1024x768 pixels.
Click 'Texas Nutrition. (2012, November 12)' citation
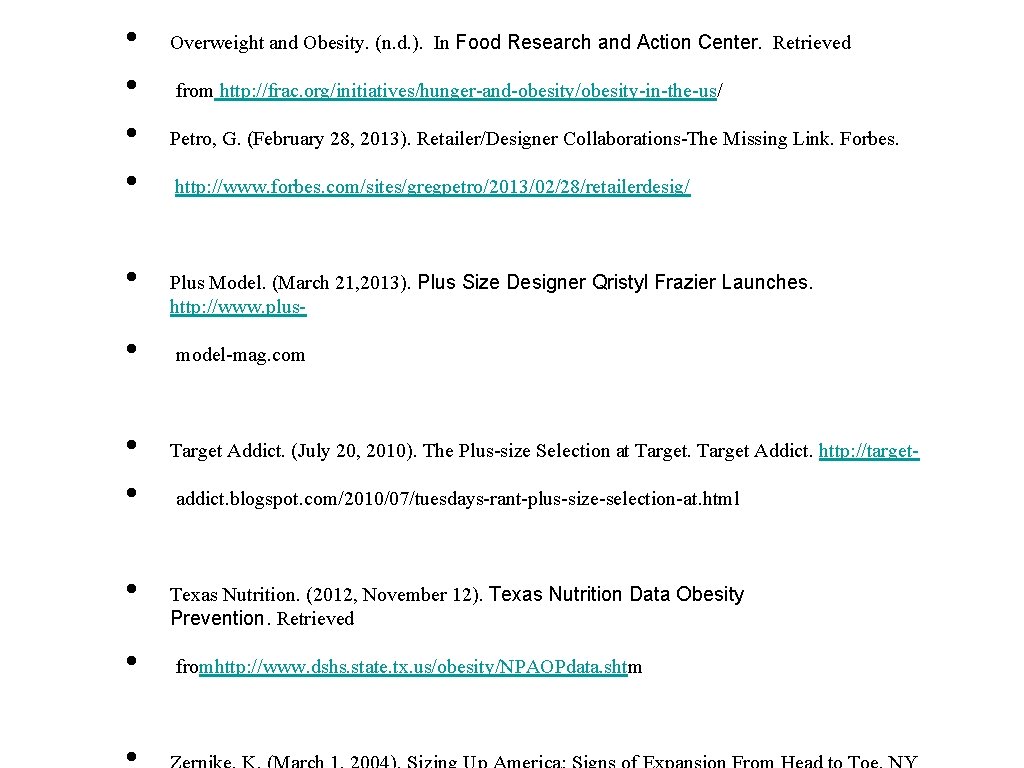pos(327,595)
